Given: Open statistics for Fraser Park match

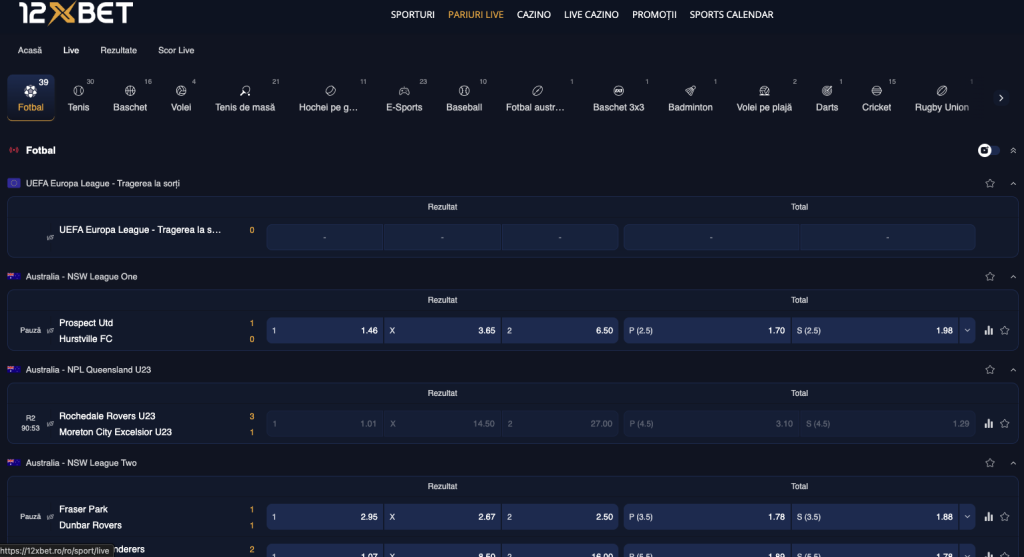Looking at the screenshot, I should pos(989,517).
